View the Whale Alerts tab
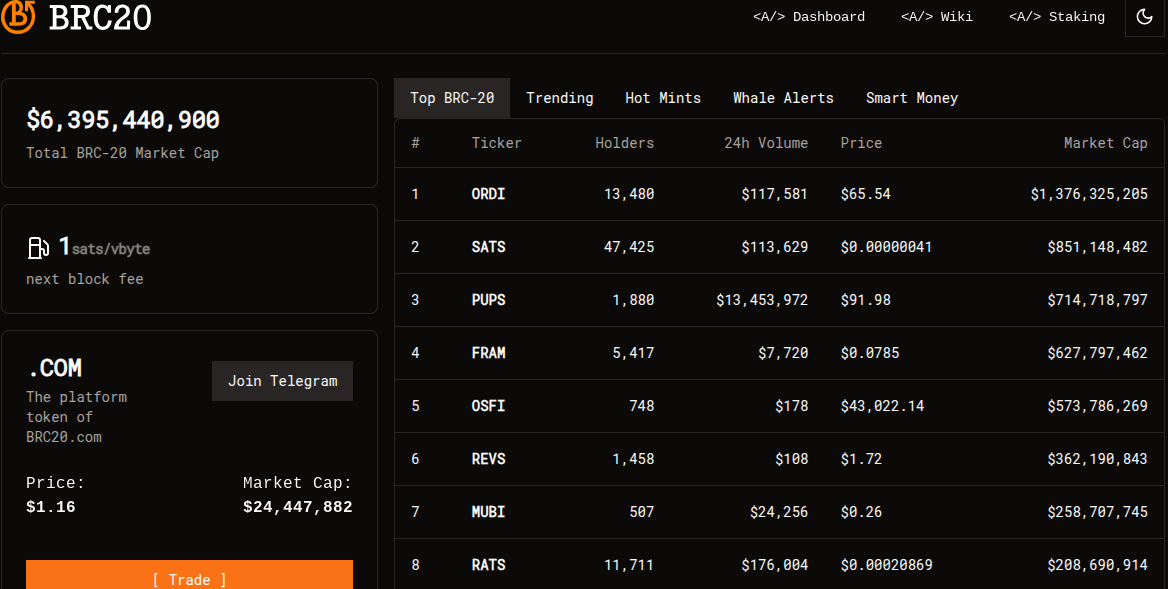The image size is (1168, 589). click(783, 98)
